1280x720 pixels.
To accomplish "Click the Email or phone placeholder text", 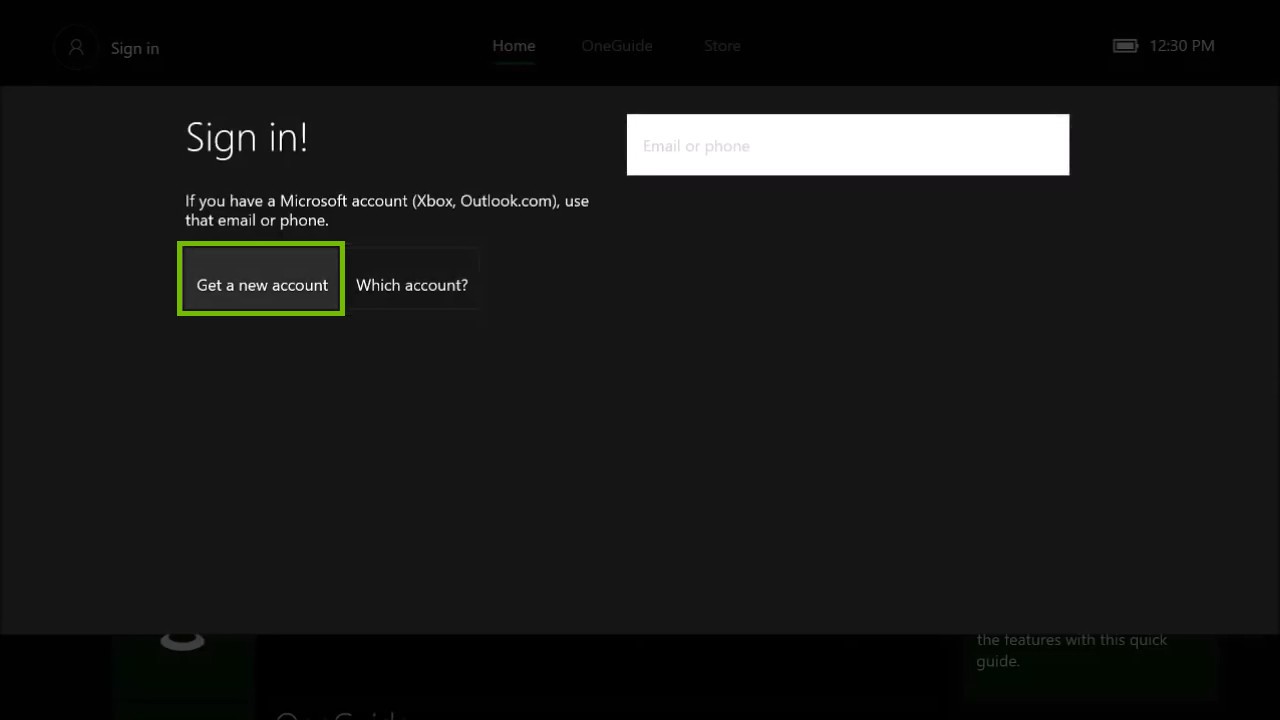I will click(696, 146).
